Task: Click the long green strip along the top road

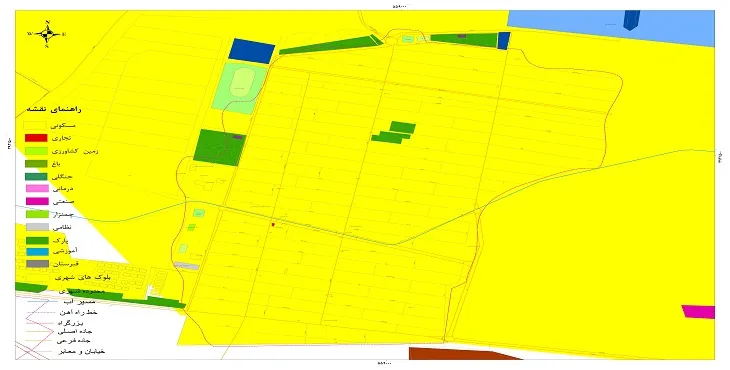Action: pyautogui.click(x=330, y=45)
